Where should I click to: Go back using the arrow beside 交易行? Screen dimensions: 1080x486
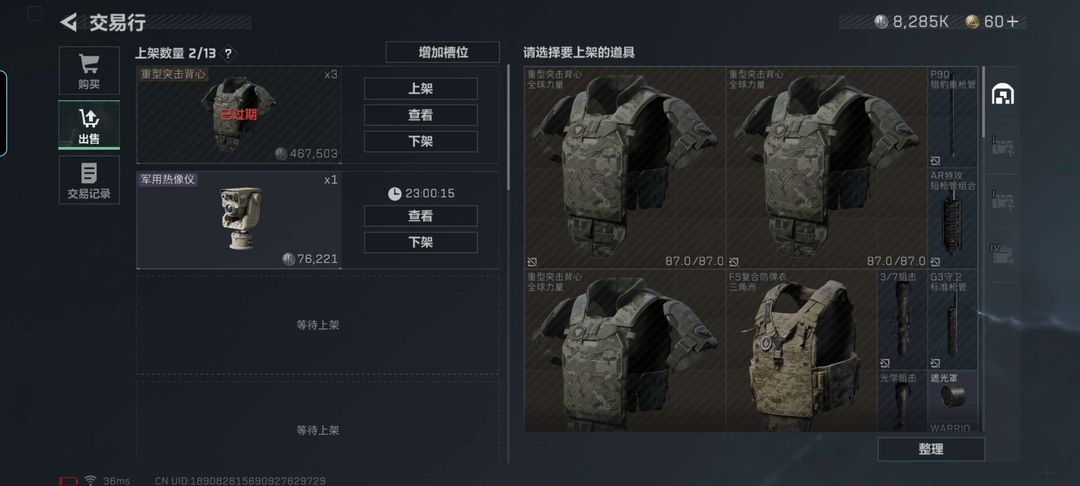point(68,22)
